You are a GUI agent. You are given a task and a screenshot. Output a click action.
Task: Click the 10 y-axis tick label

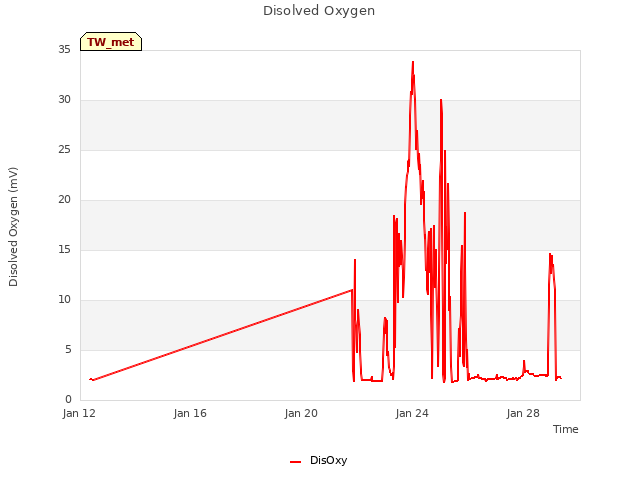(64, 300)
